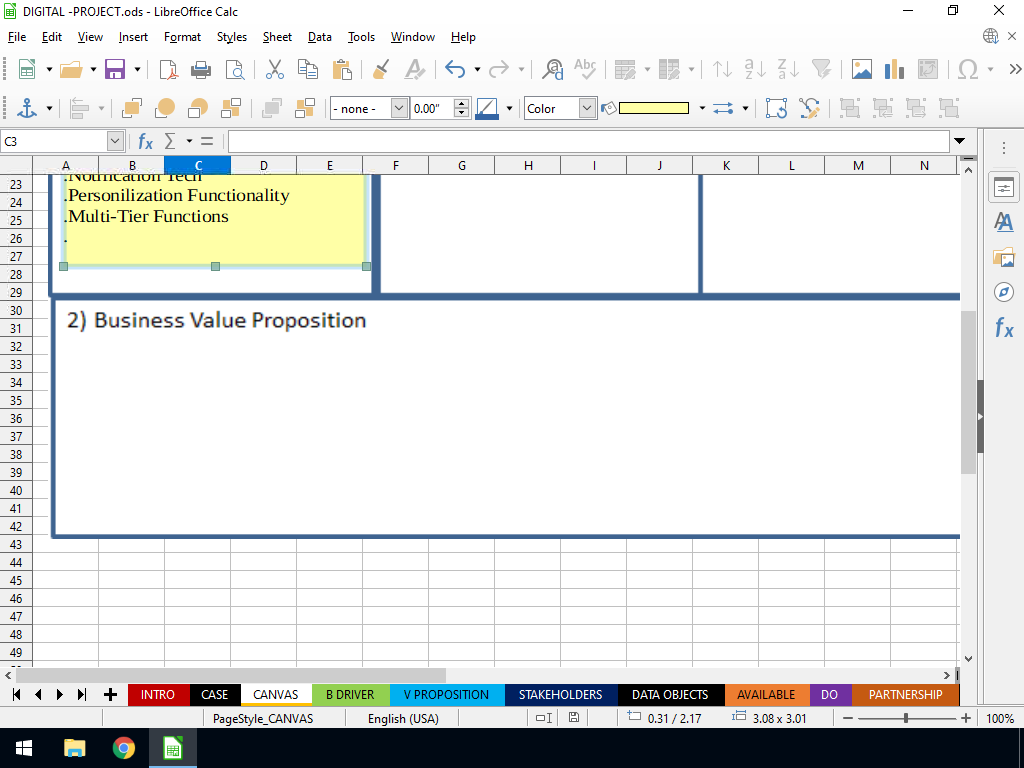
Task: Open Find & Replace icon
Action: click(x=552, y=69)
